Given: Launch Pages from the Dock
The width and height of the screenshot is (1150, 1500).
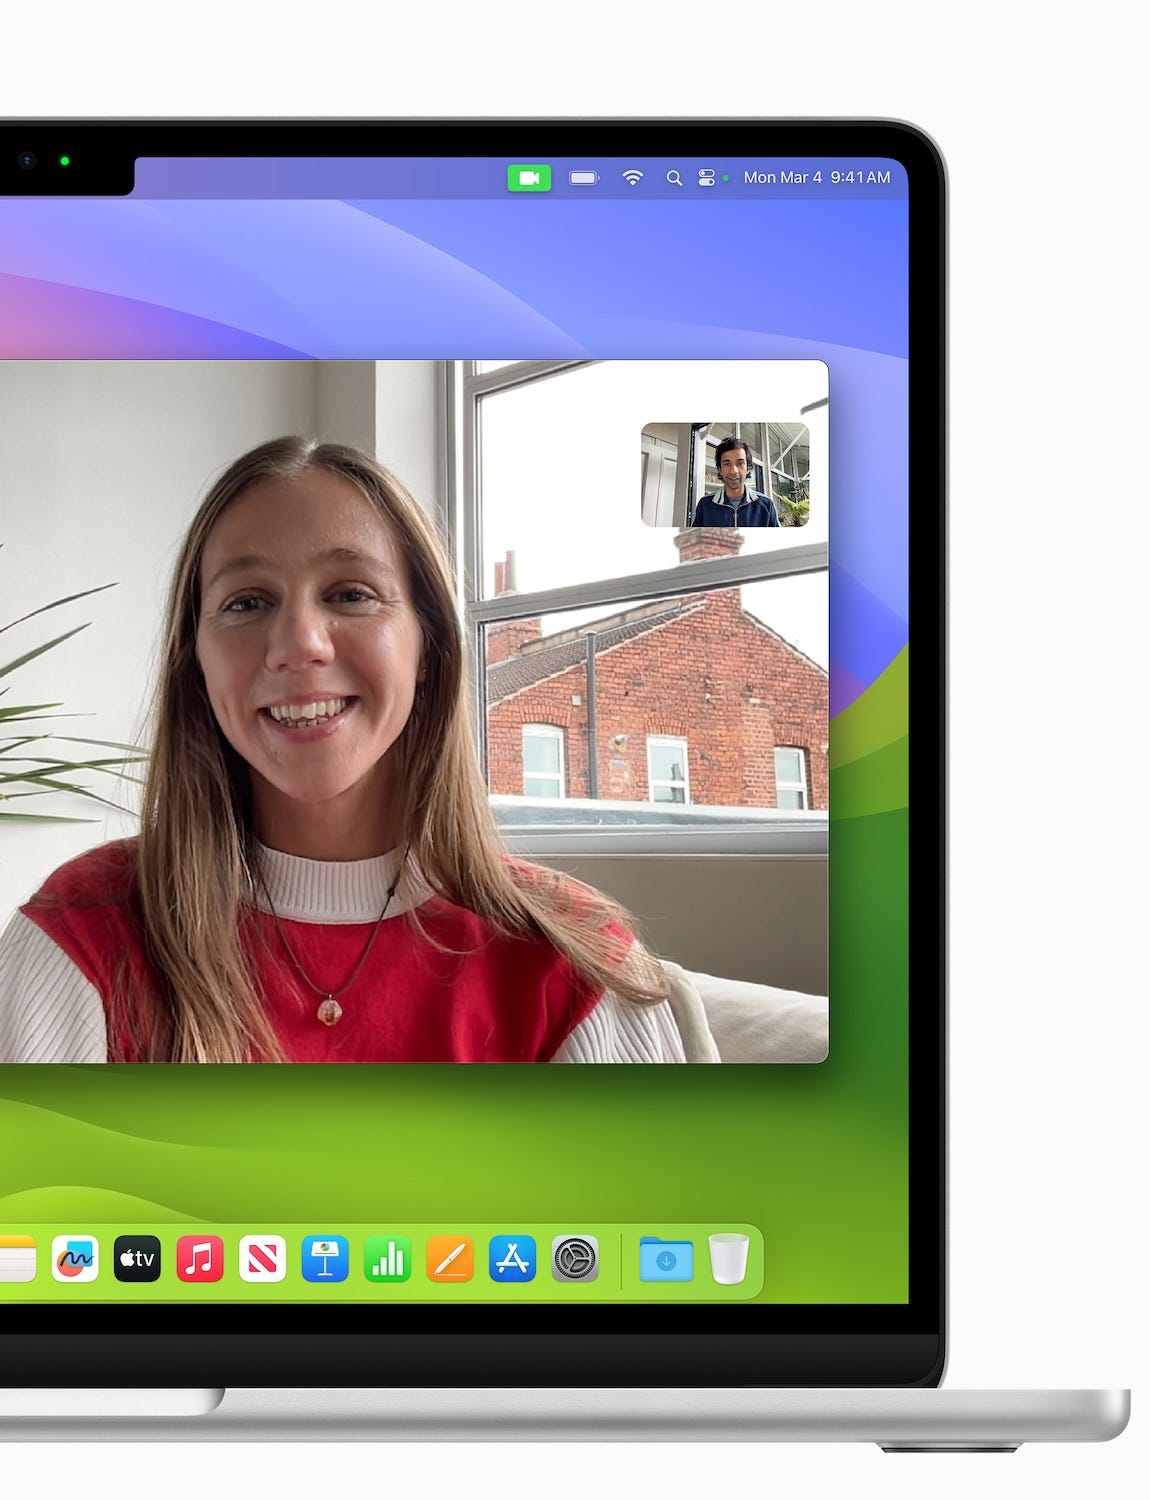Looking at the screenshot, I should click(450, 1259).
